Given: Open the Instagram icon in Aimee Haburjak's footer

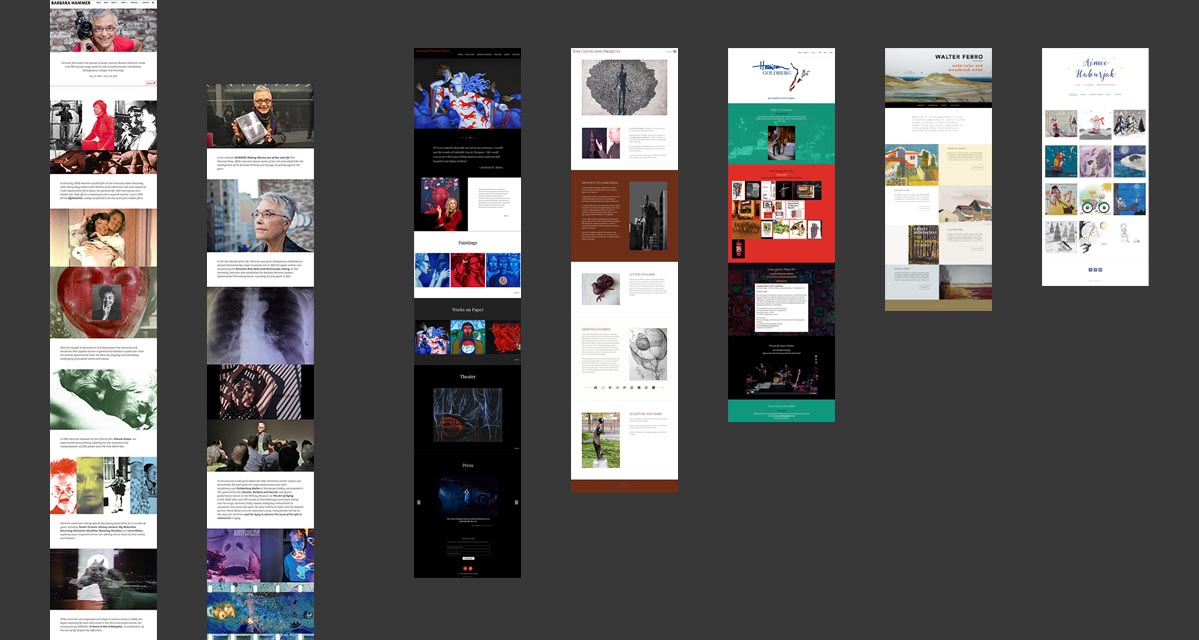Looking at the screenshot, I should click(x=1095, y=270).
